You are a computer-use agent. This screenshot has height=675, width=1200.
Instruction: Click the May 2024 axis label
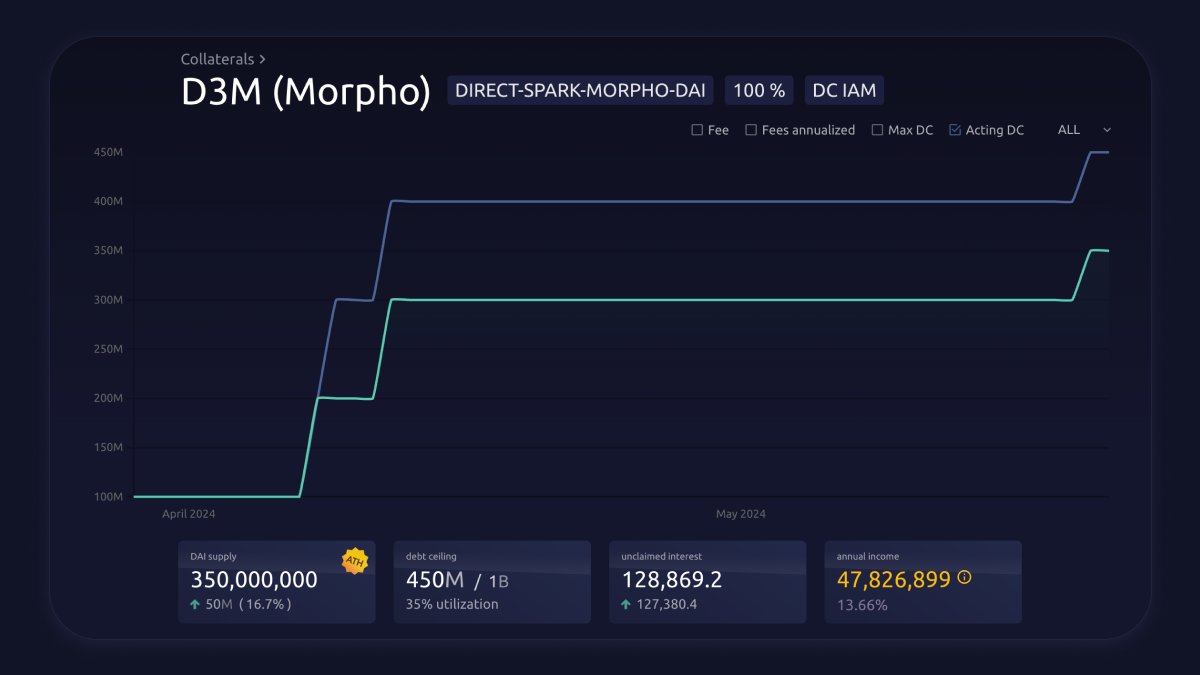pyautogui.click(x=741, y=514)
